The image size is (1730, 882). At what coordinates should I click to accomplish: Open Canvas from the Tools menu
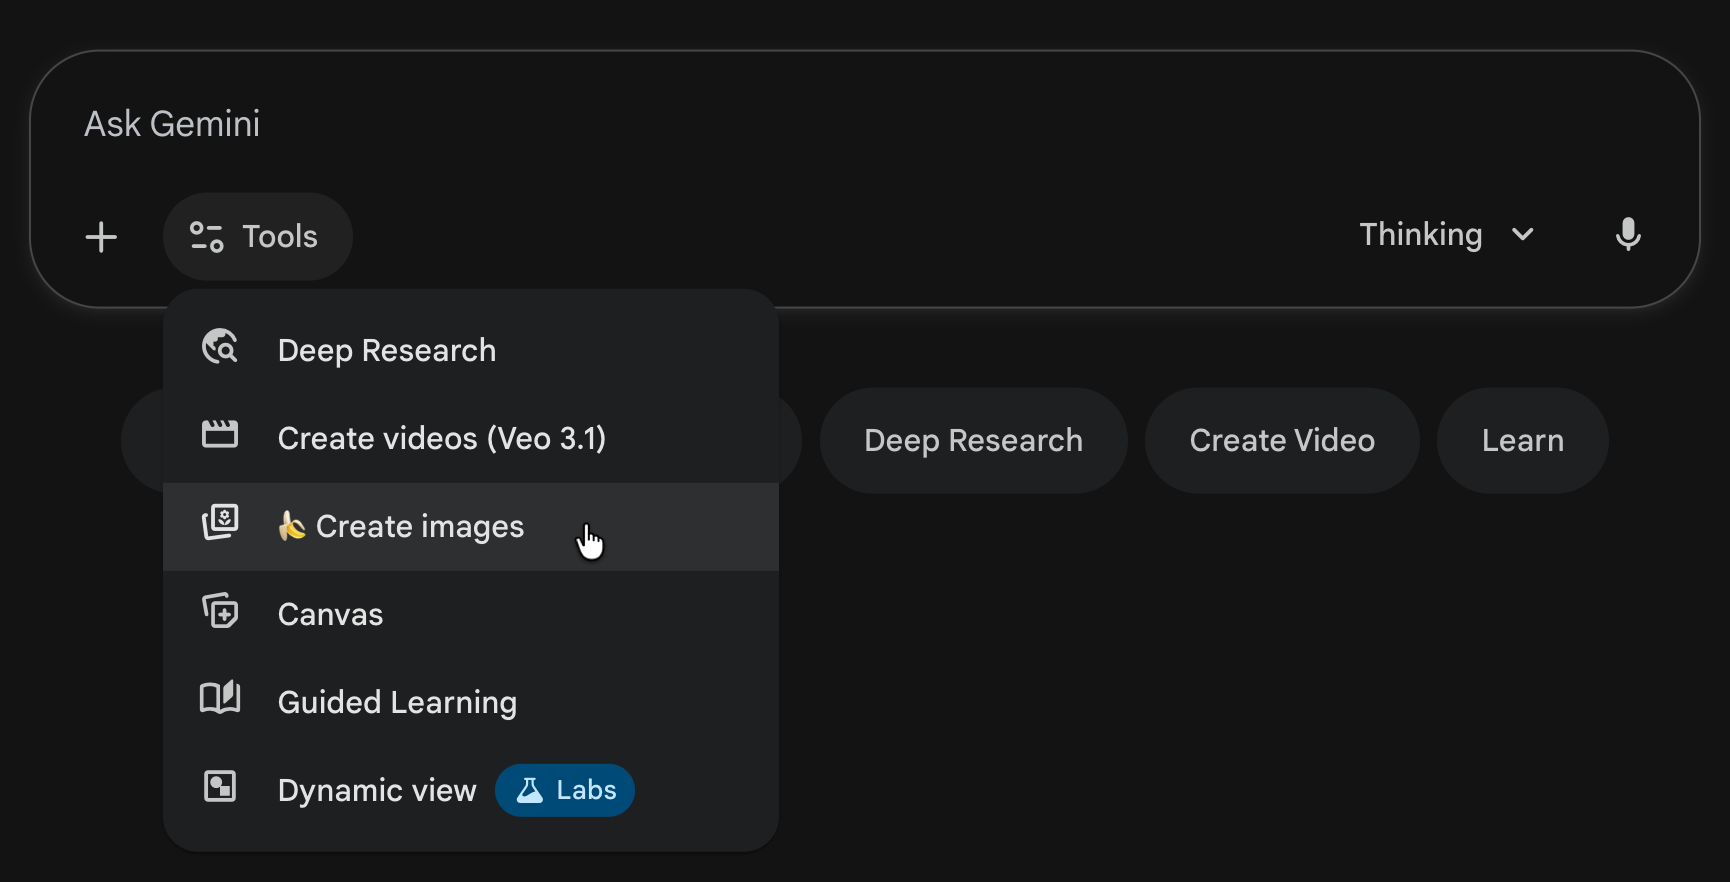click(471, 614)
